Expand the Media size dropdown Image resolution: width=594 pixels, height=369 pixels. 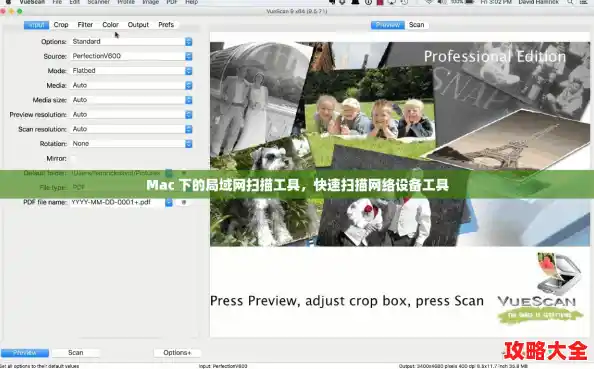click(131, 100)
